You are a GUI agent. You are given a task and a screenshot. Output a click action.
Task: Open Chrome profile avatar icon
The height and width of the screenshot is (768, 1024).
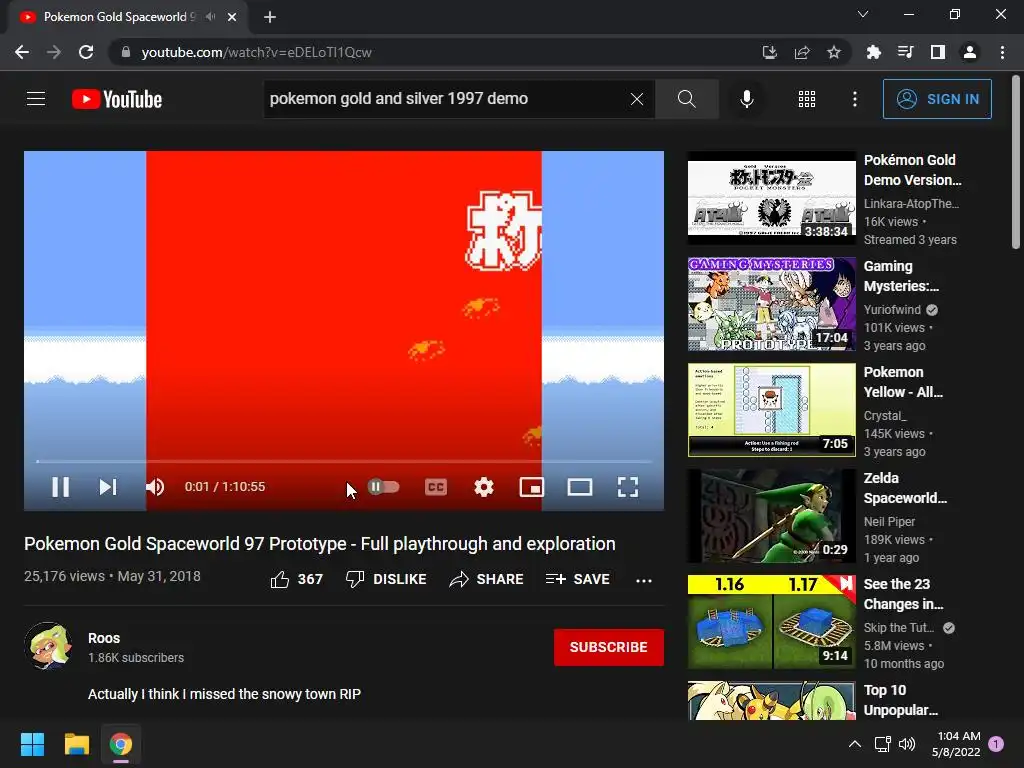tap(970, 52)
